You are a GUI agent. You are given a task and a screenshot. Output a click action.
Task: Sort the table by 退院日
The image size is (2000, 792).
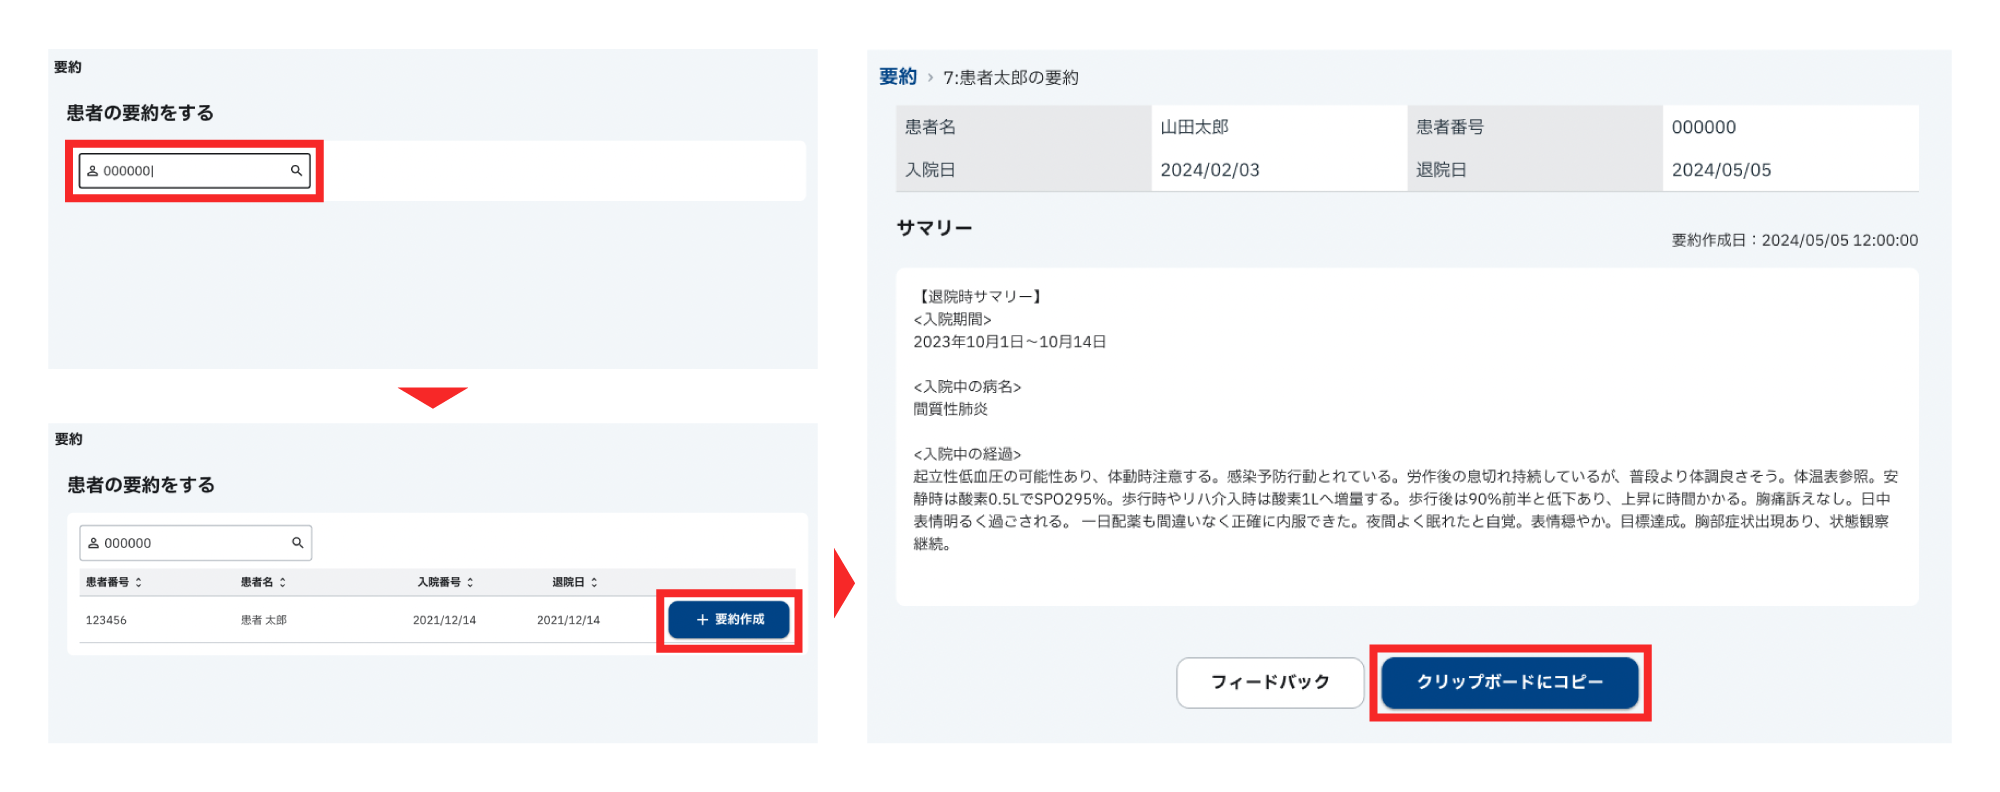594,582
